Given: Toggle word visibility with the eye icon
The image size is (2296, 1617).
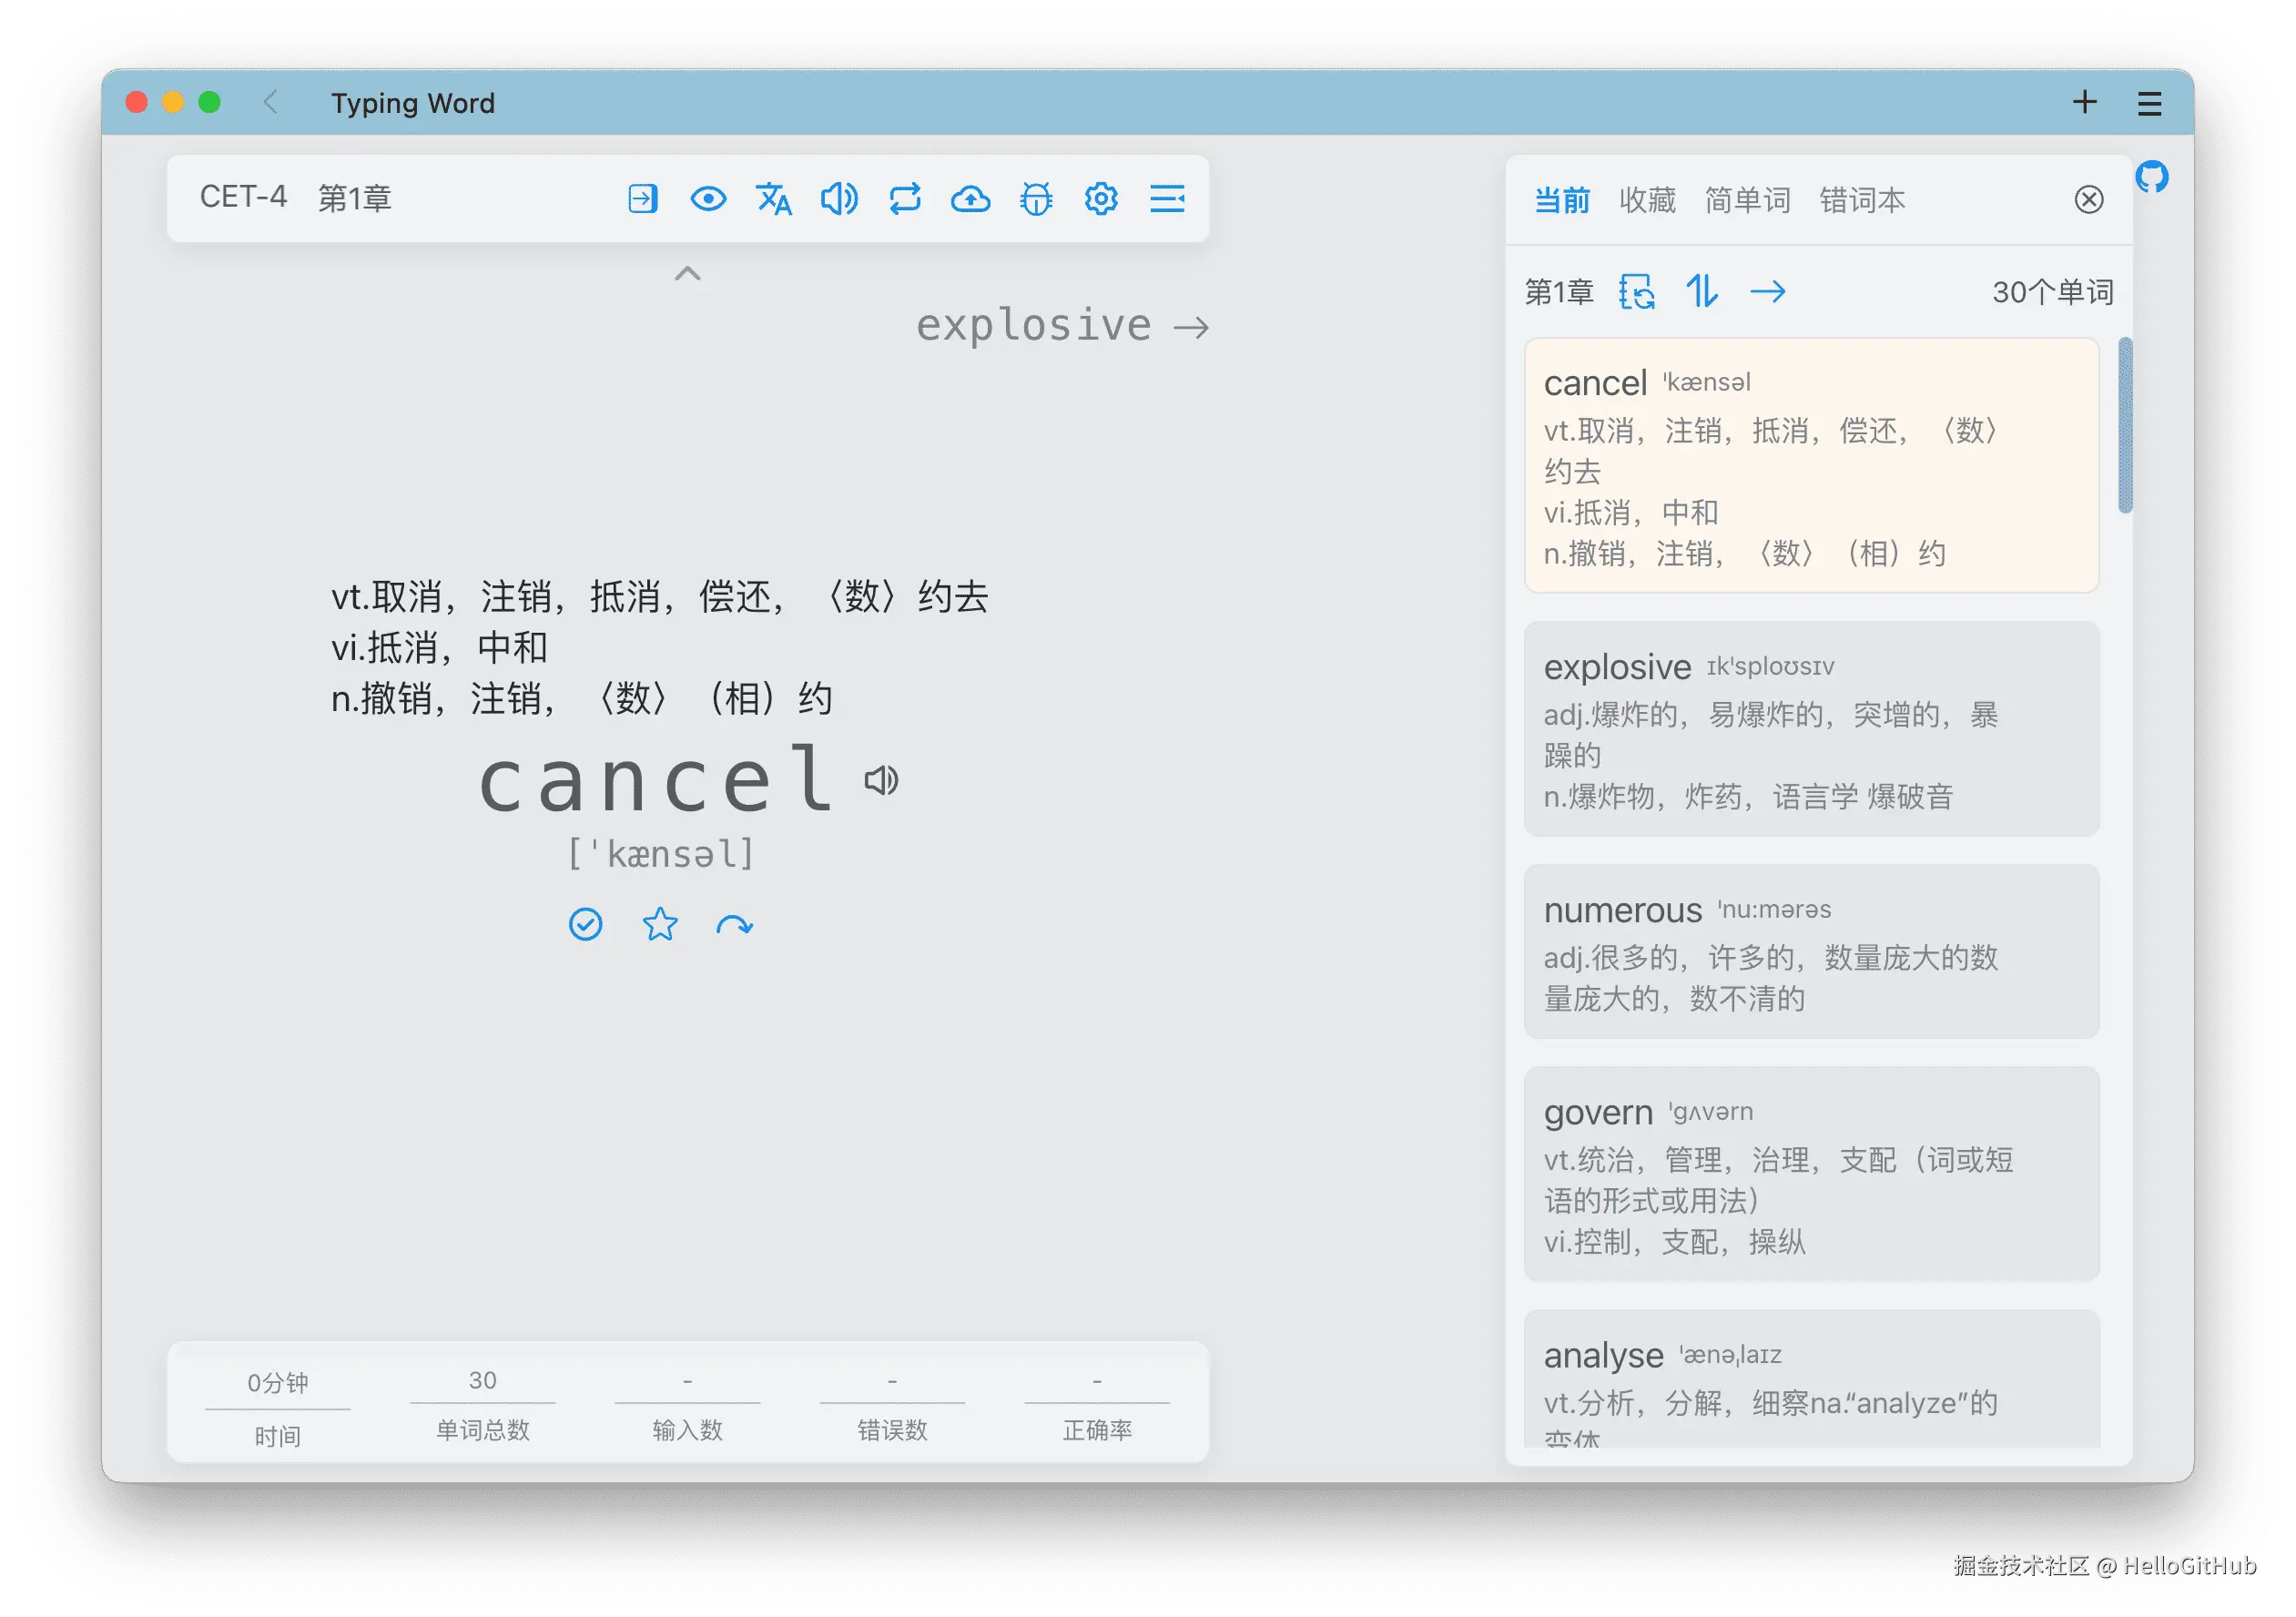Looking at the screenshot, I should (x=708, y=199).
